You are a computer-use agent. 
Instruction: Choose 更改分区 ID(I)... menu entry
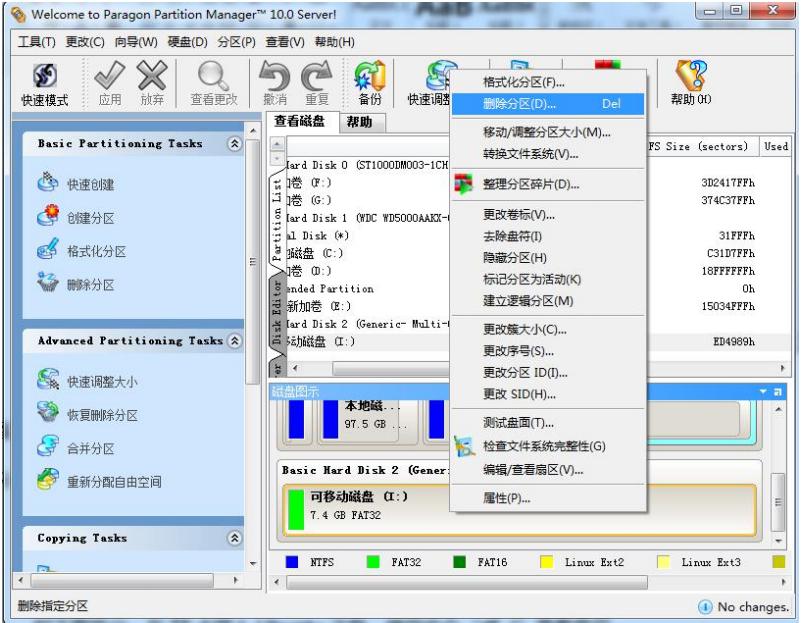click(x=548, y=372)
